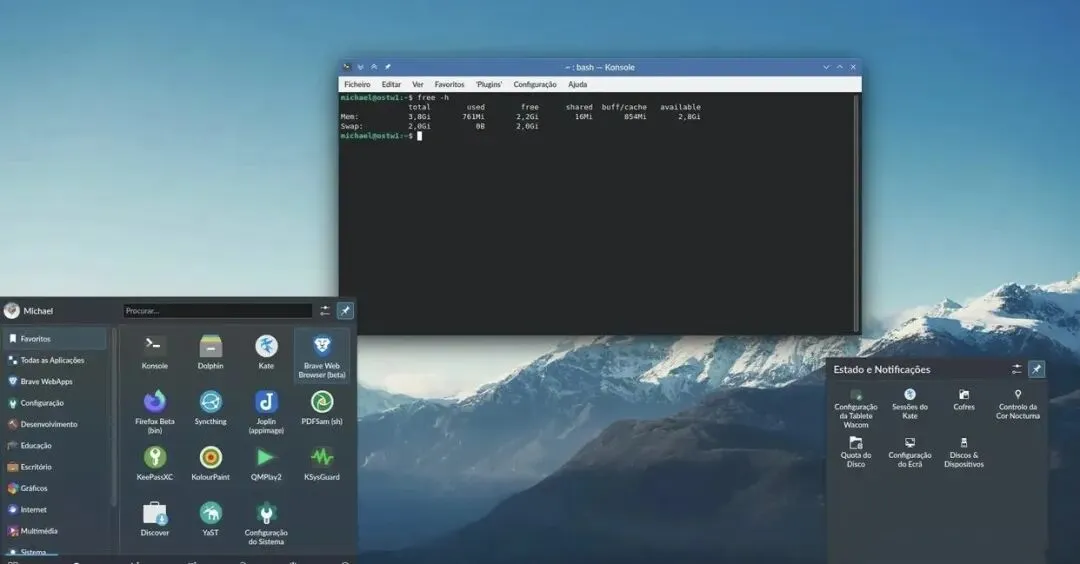
Task: Click the terminal prompt cursor
Action: coord(419,136)
